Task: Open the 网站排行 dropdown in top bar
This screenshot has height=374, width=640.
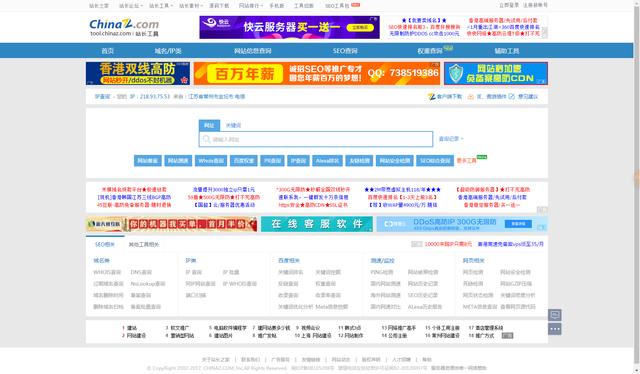Action: tap(251, 6)
